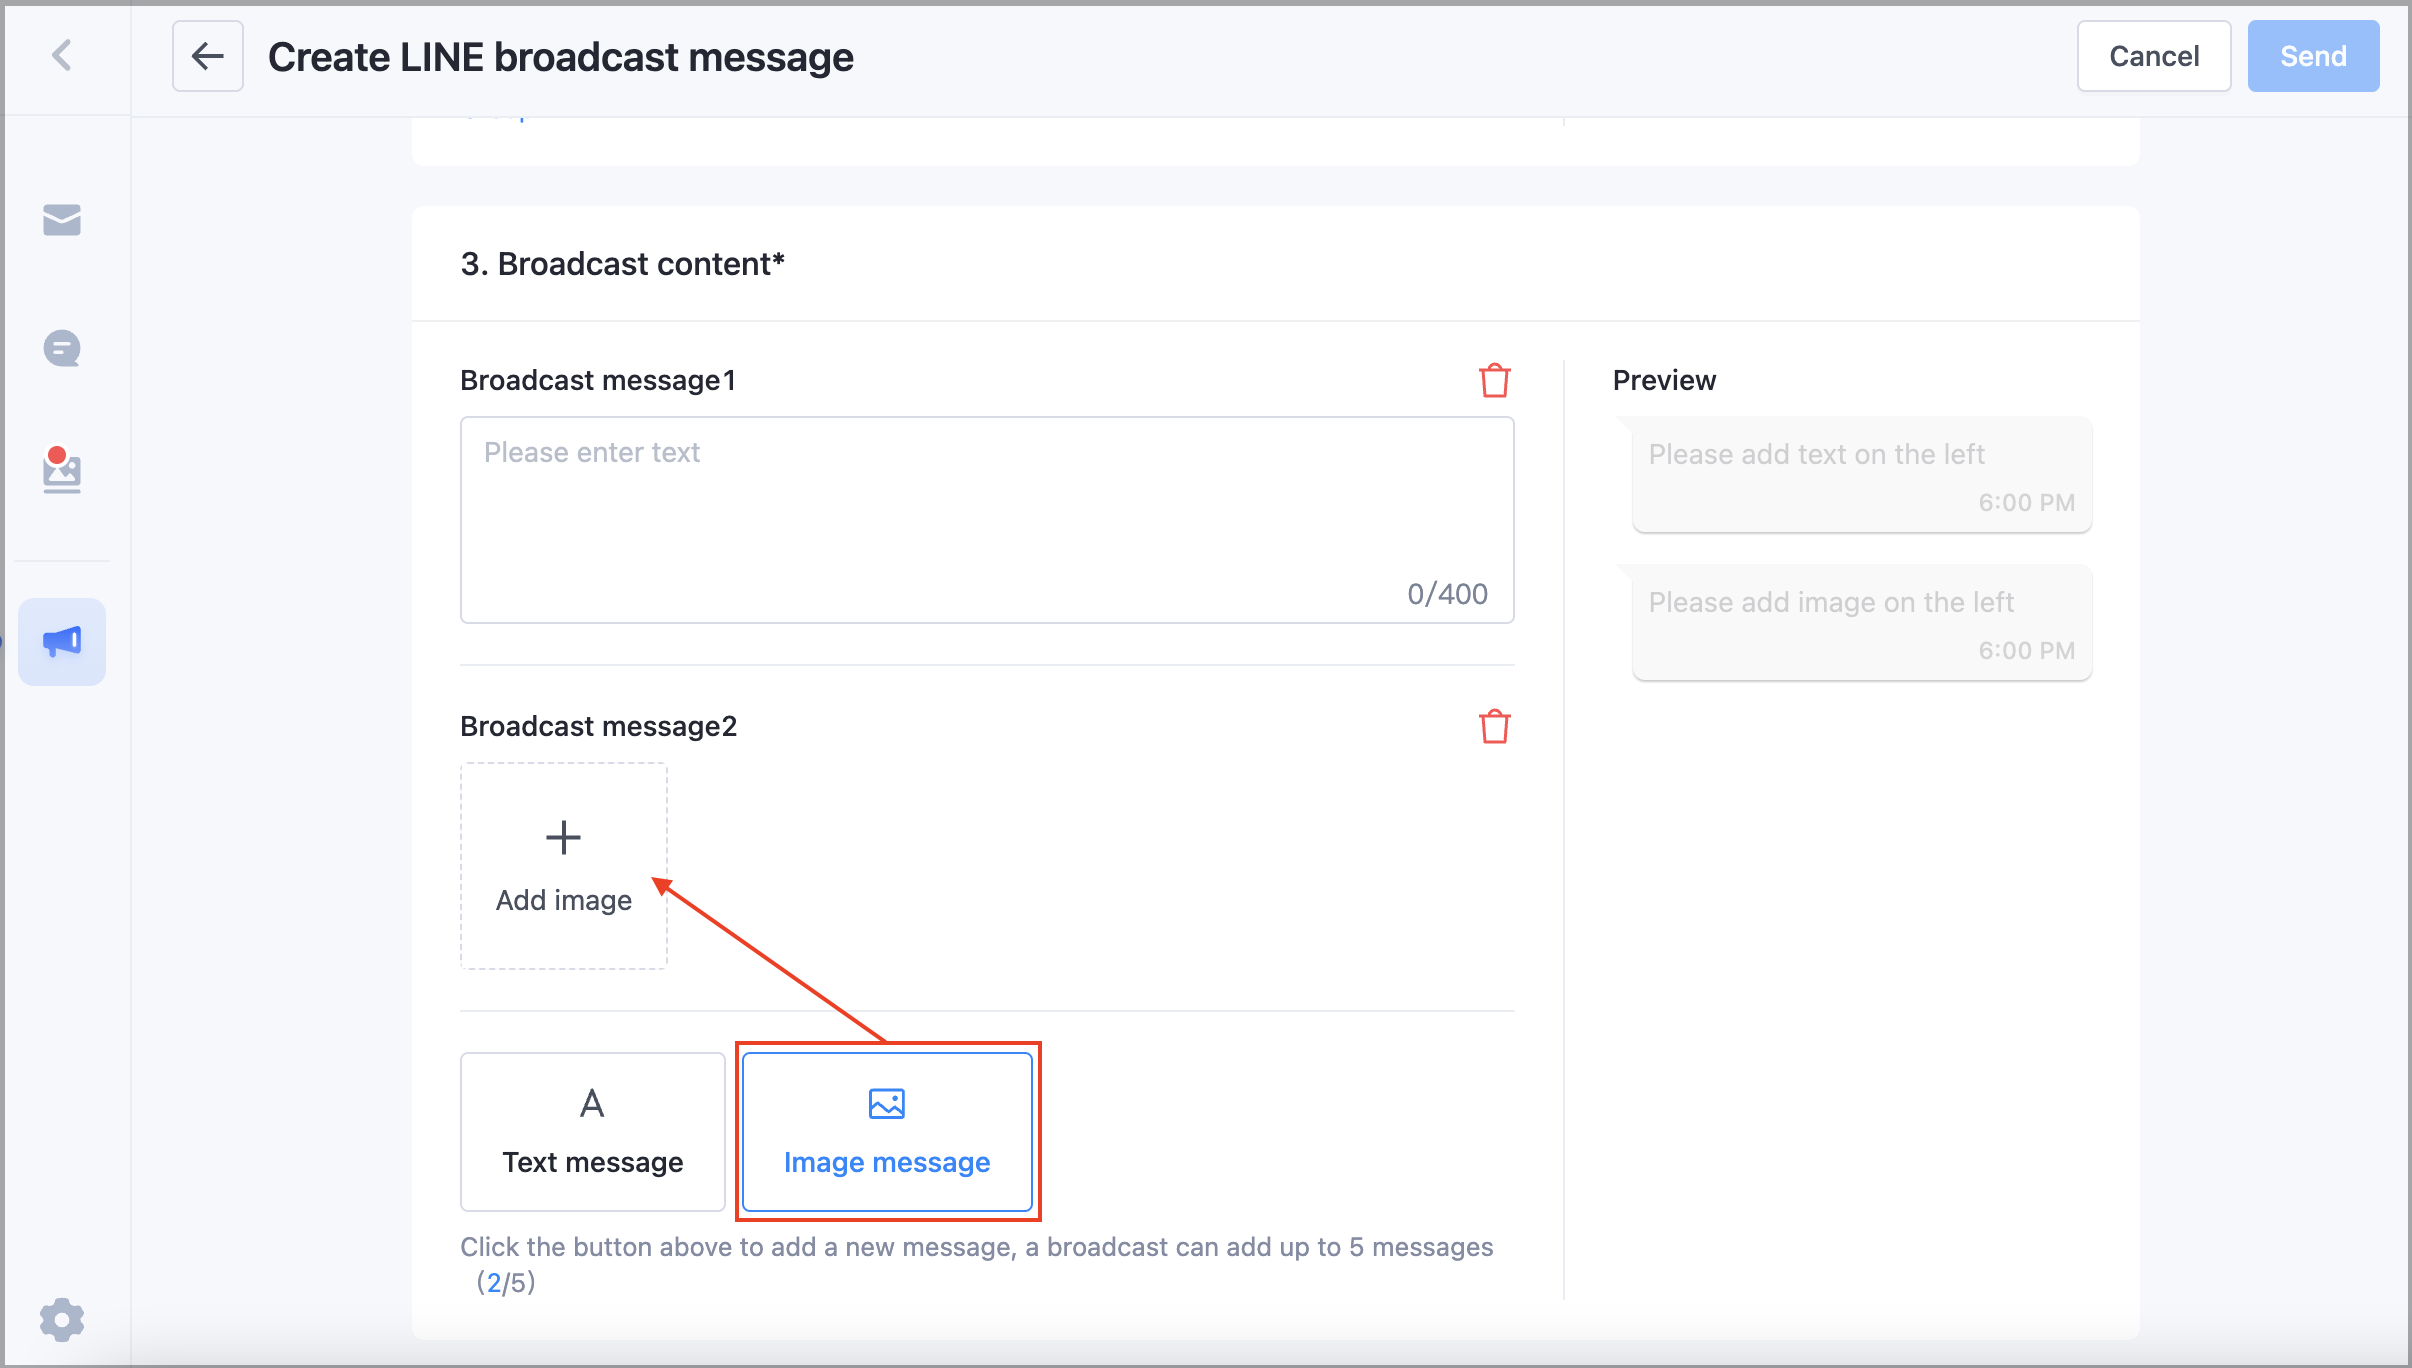Open contacts icon with red notification dot
Image resolution: width=2412 pixels, height=1368 pixels.
(62, 470)
